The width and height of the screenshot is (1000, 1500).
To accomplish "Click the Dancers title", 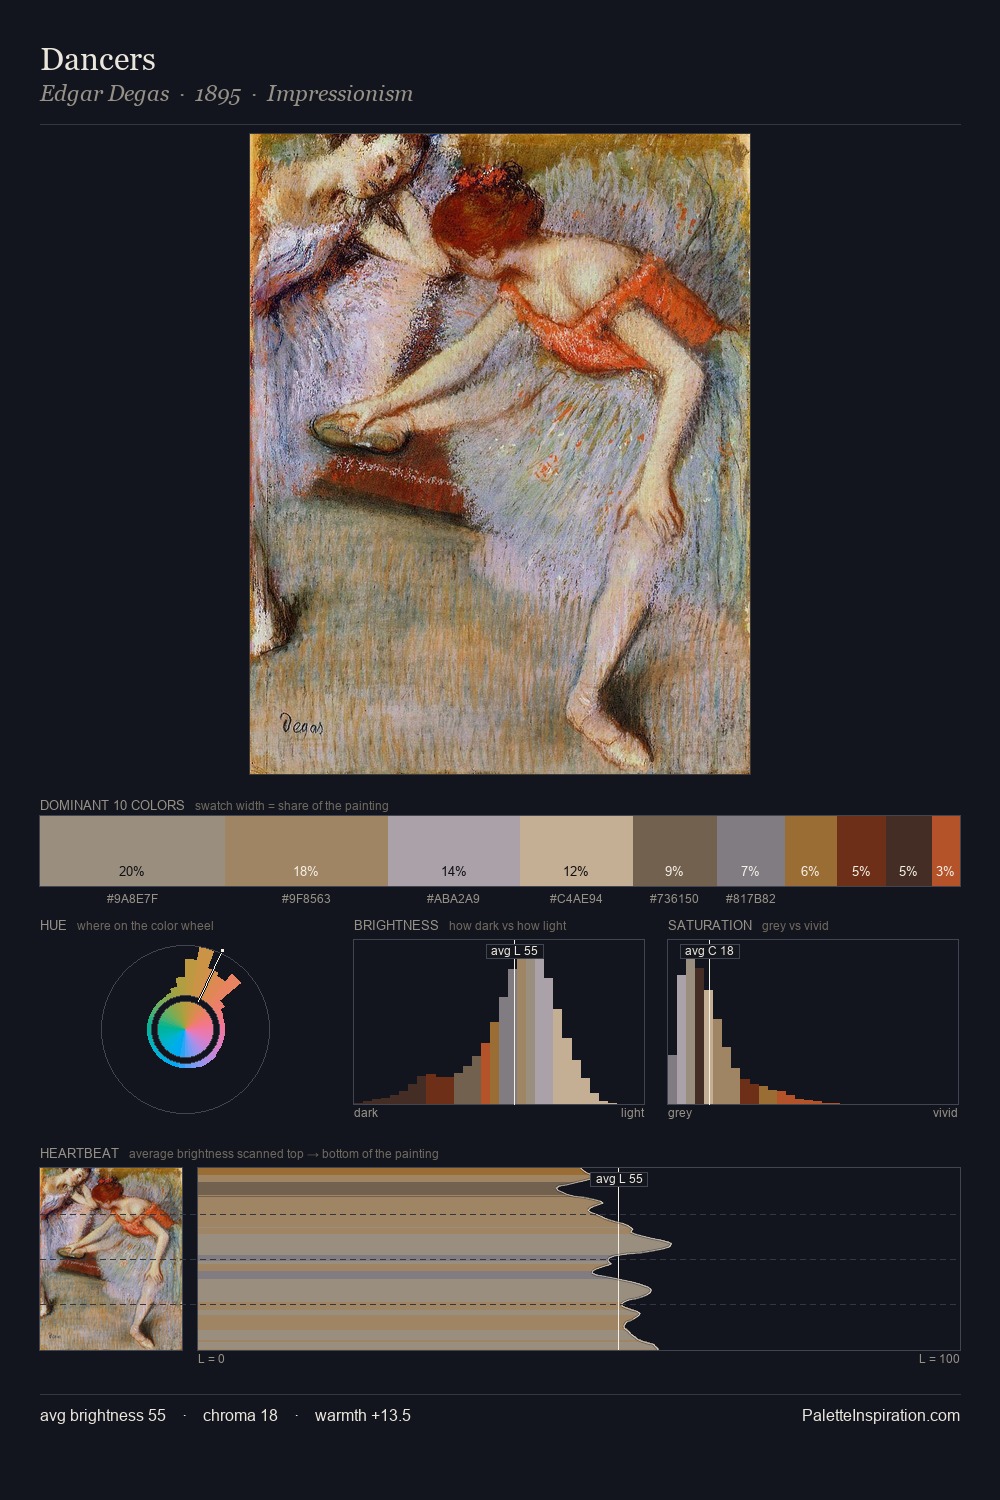I will (98, 59).
